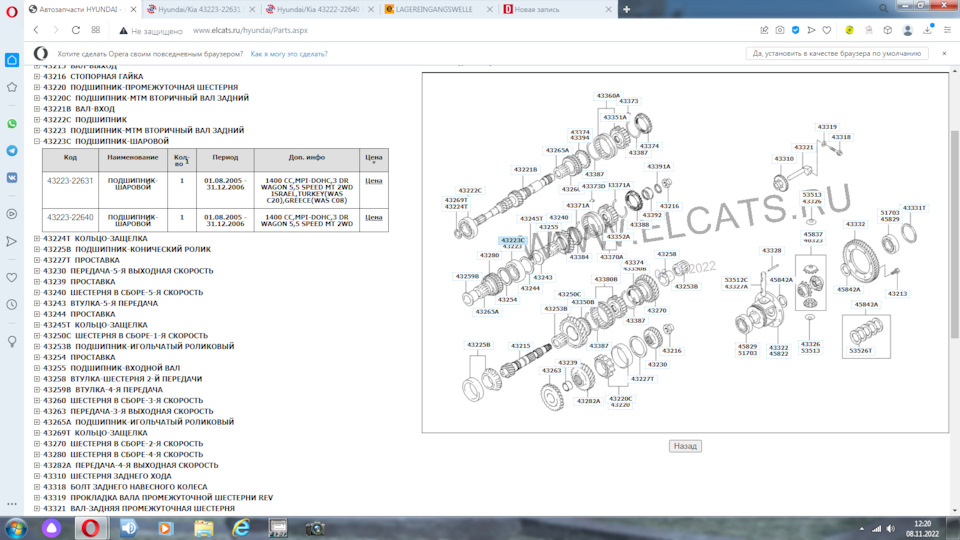Collapse 43223C ПОДШИПНИК-ШАРОВОЙ node
960x540 pixels.
37,141
